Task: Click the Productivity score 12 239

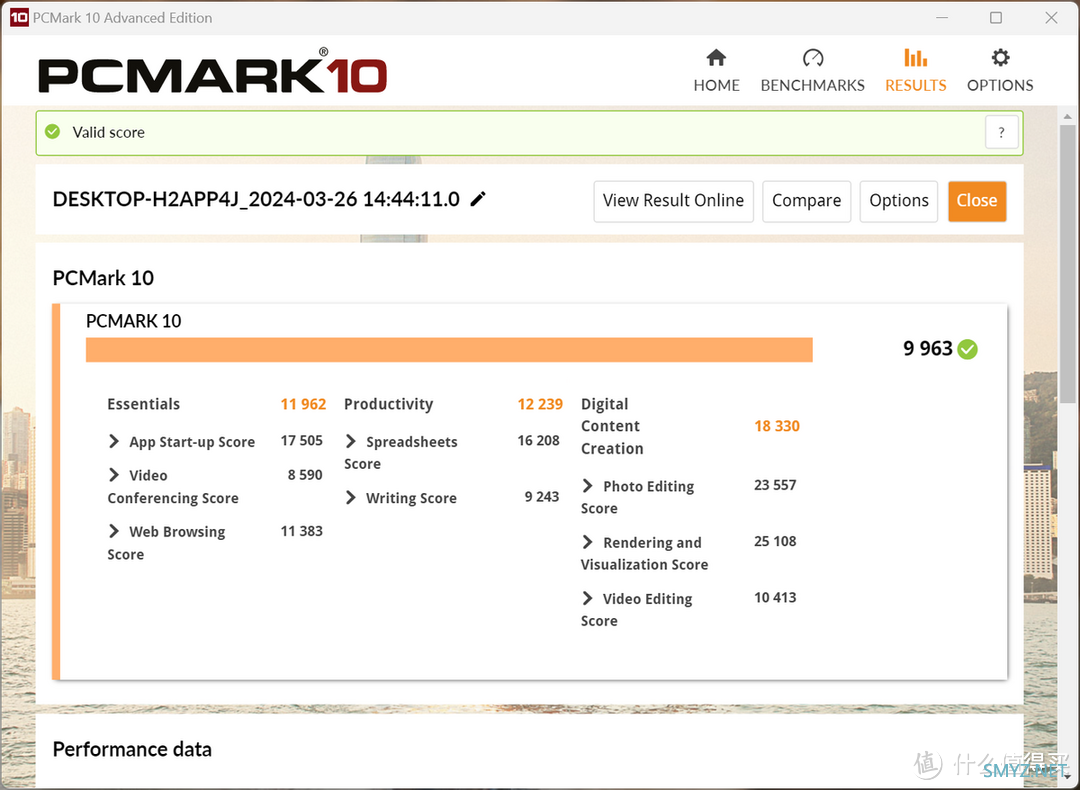Action: click(x=540, y=404)
